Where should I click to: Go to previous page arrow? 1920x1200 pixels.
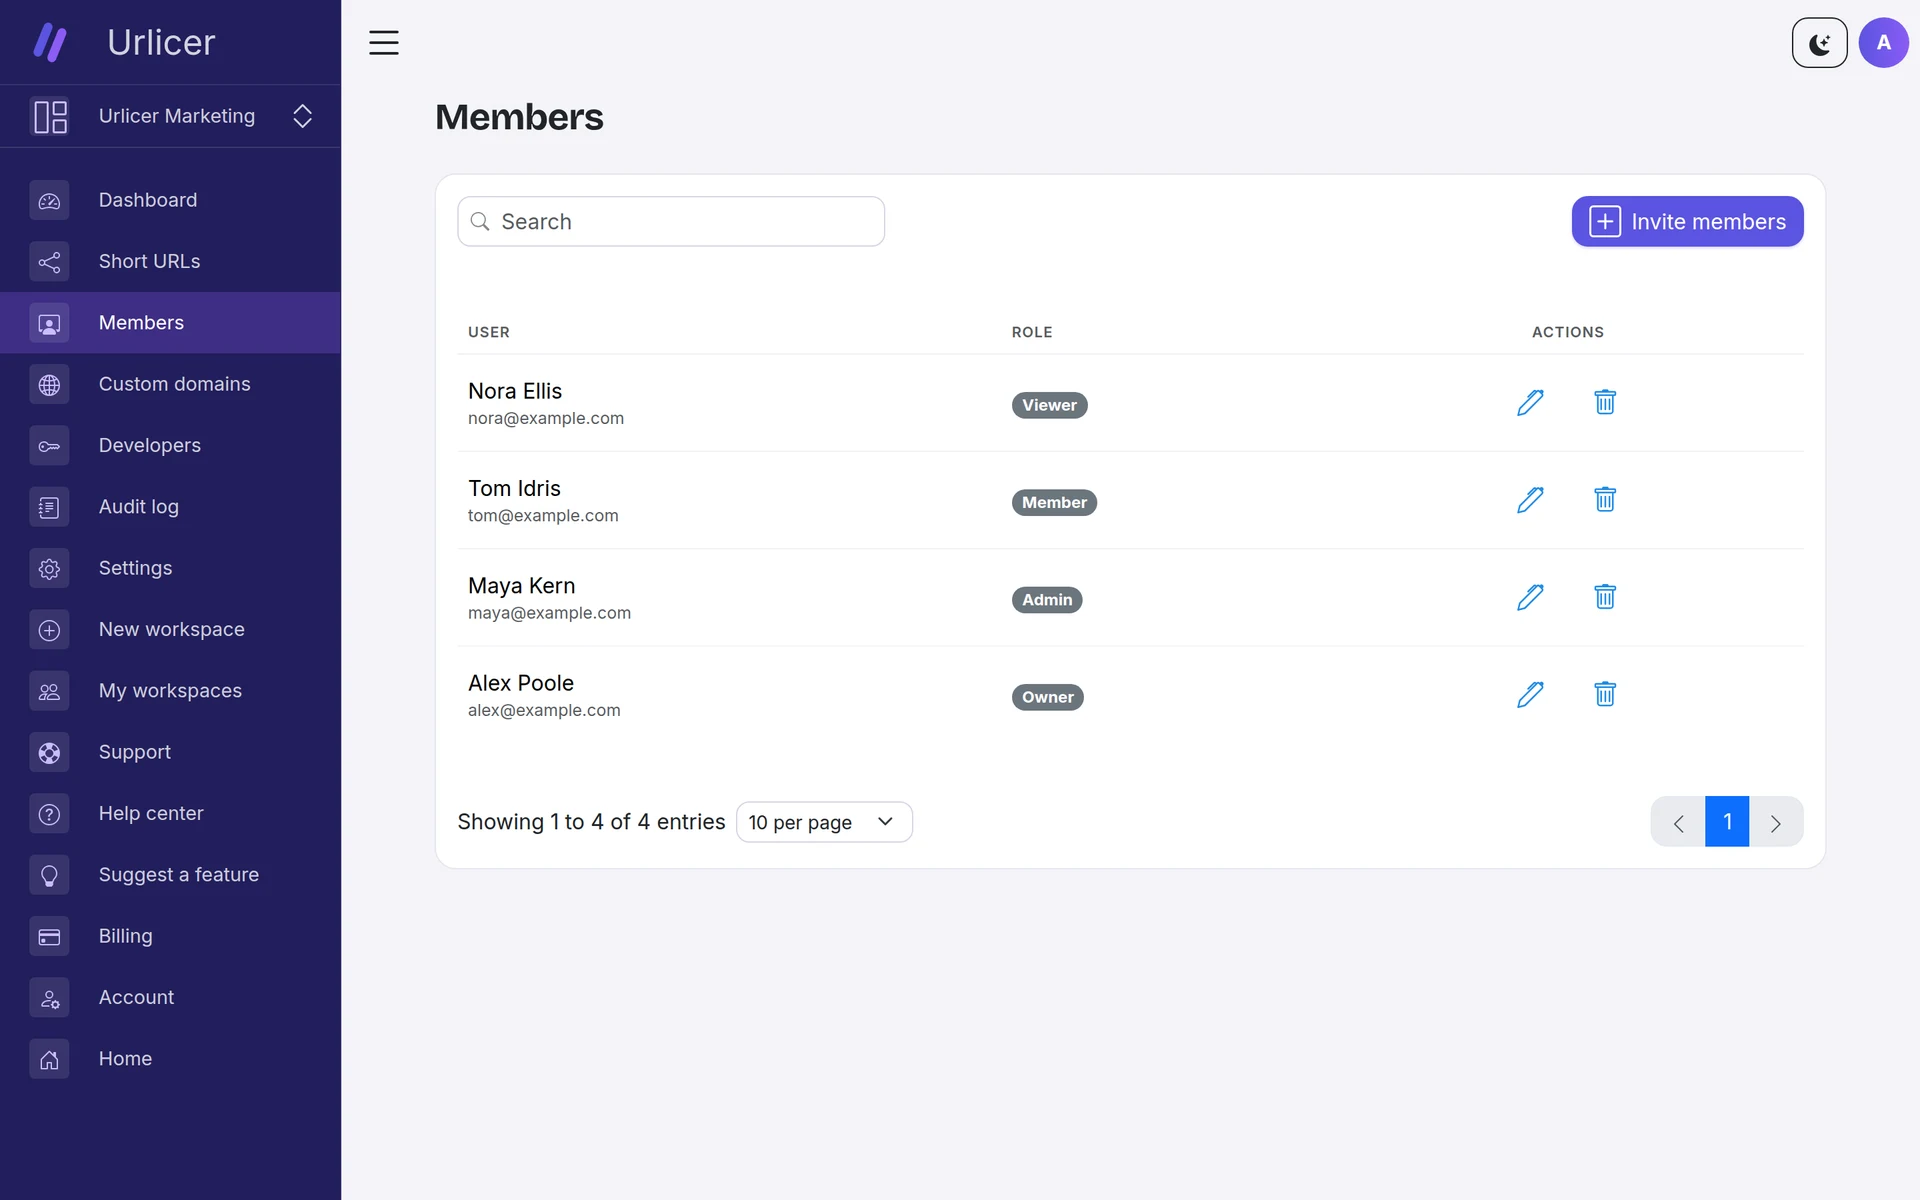pyautogui.click(x=1678, y=822)
